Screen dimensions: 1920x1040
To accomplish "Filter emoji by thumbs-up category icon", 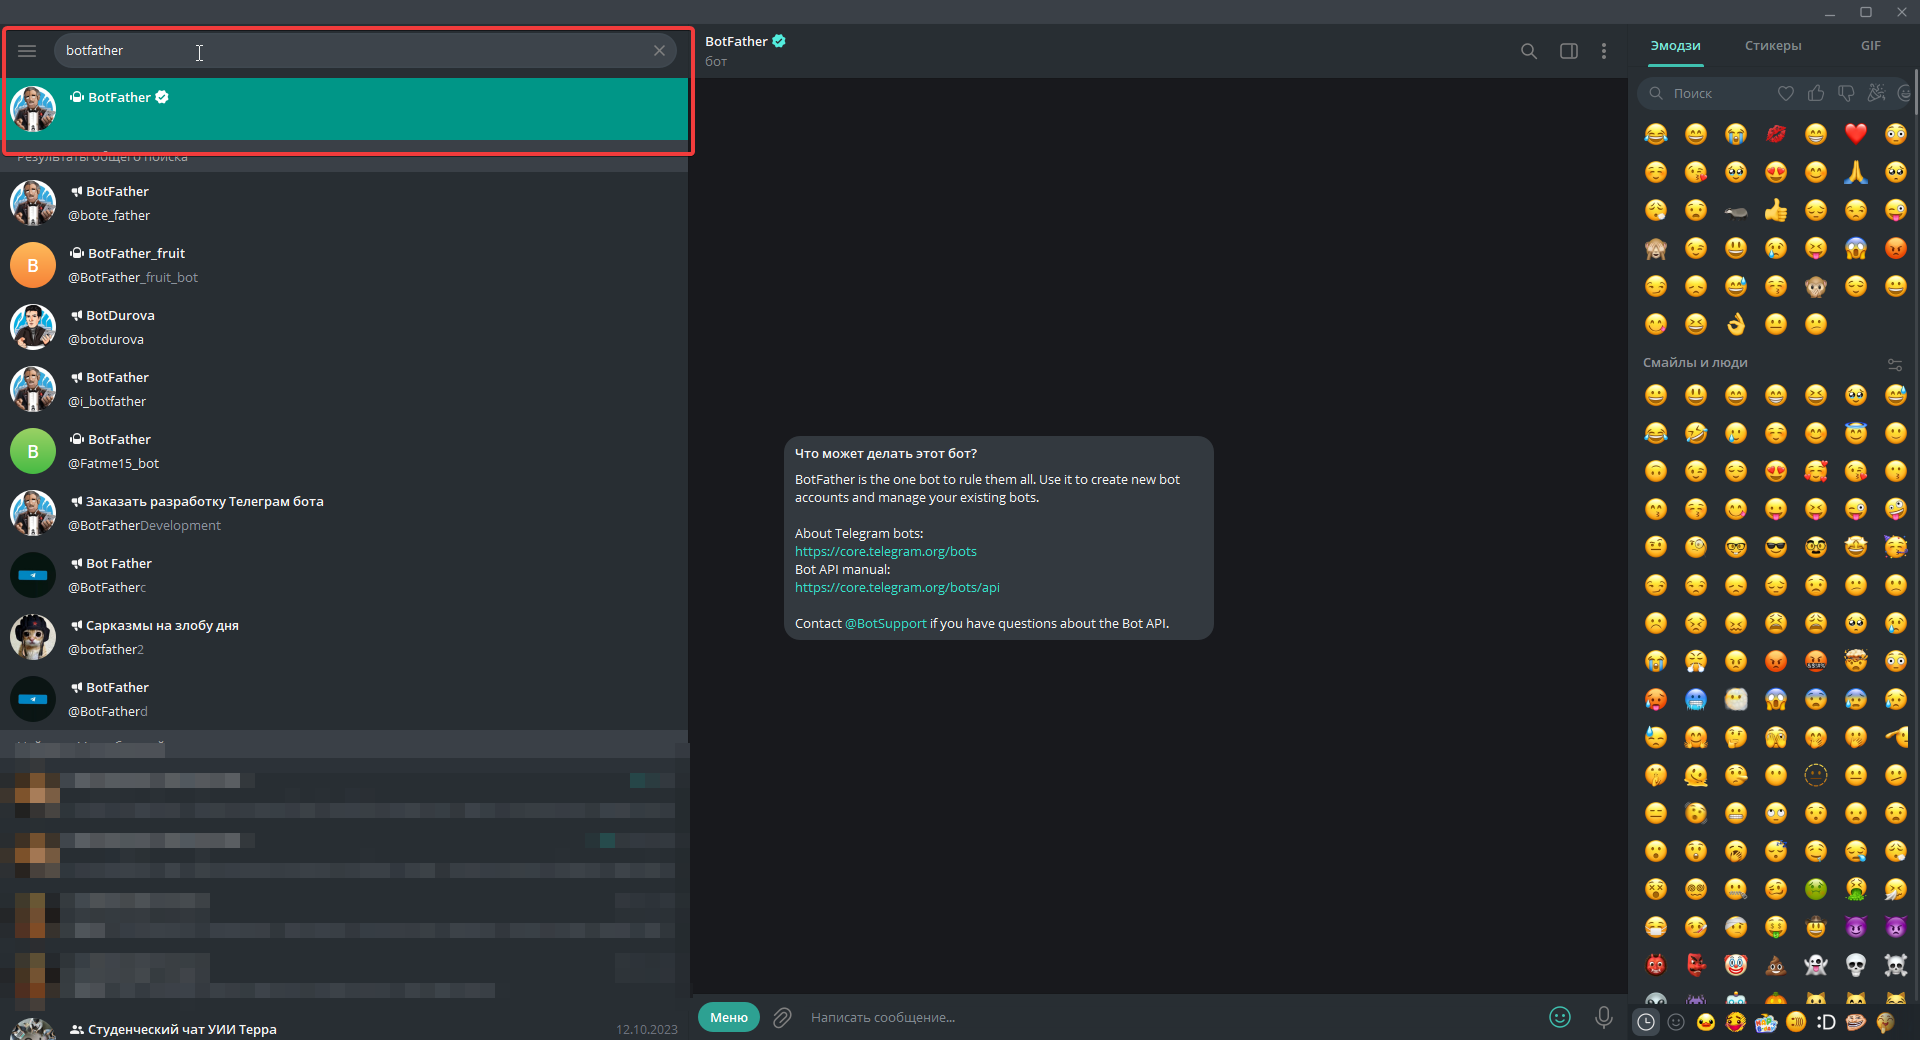I will tap(1816, 93).
